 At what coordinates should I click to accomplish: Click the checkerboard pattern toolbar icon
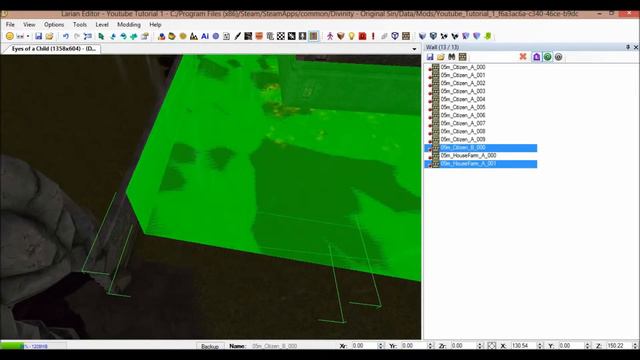point(281,36)
